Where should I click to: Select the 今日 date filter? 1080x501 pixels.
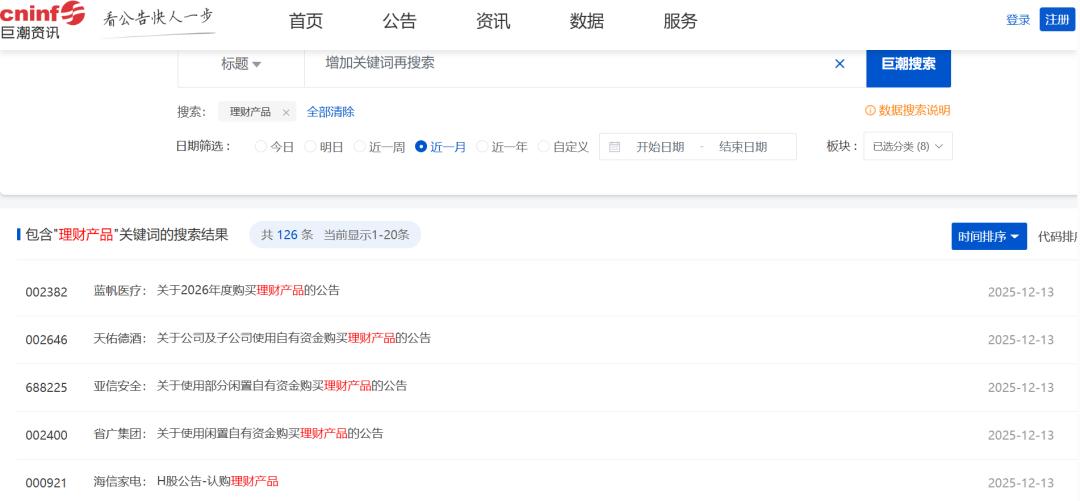(x=261, y=147)
